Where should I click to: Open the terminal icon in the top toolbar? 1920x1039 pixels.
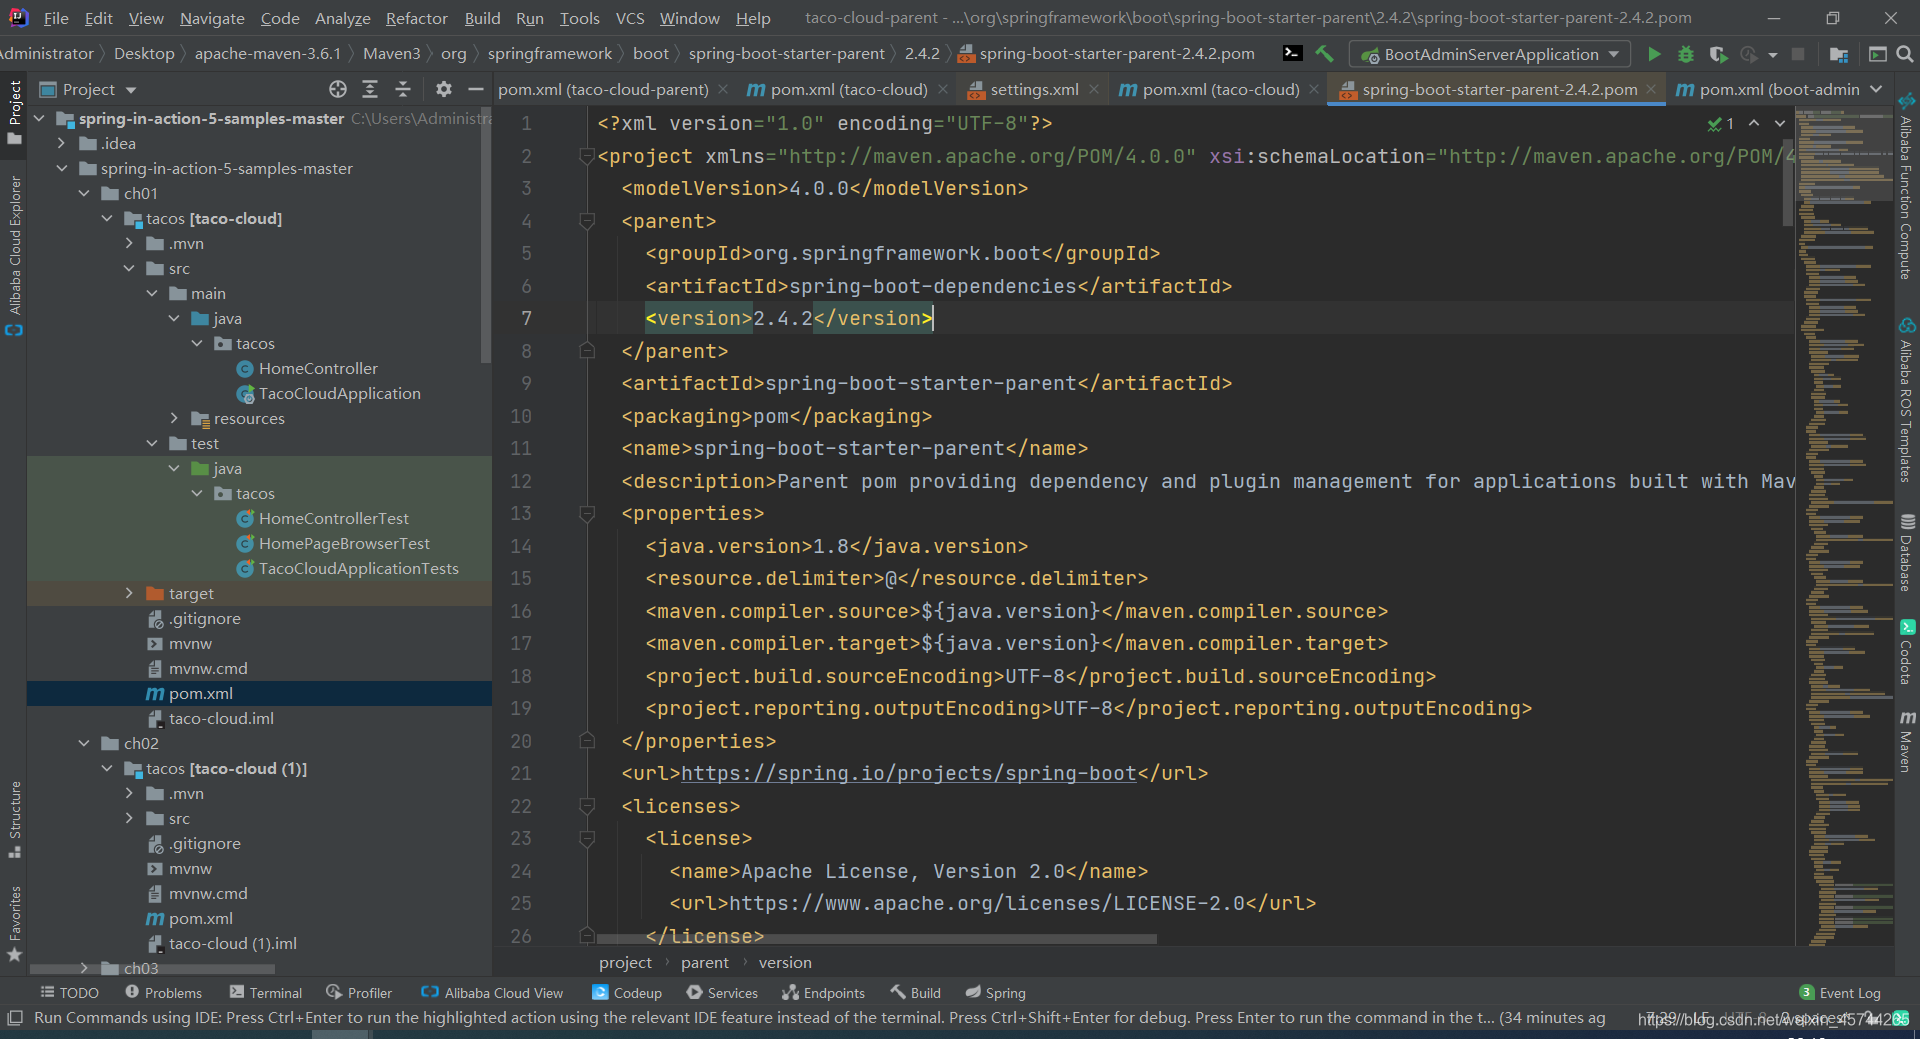coord(1293,54)
